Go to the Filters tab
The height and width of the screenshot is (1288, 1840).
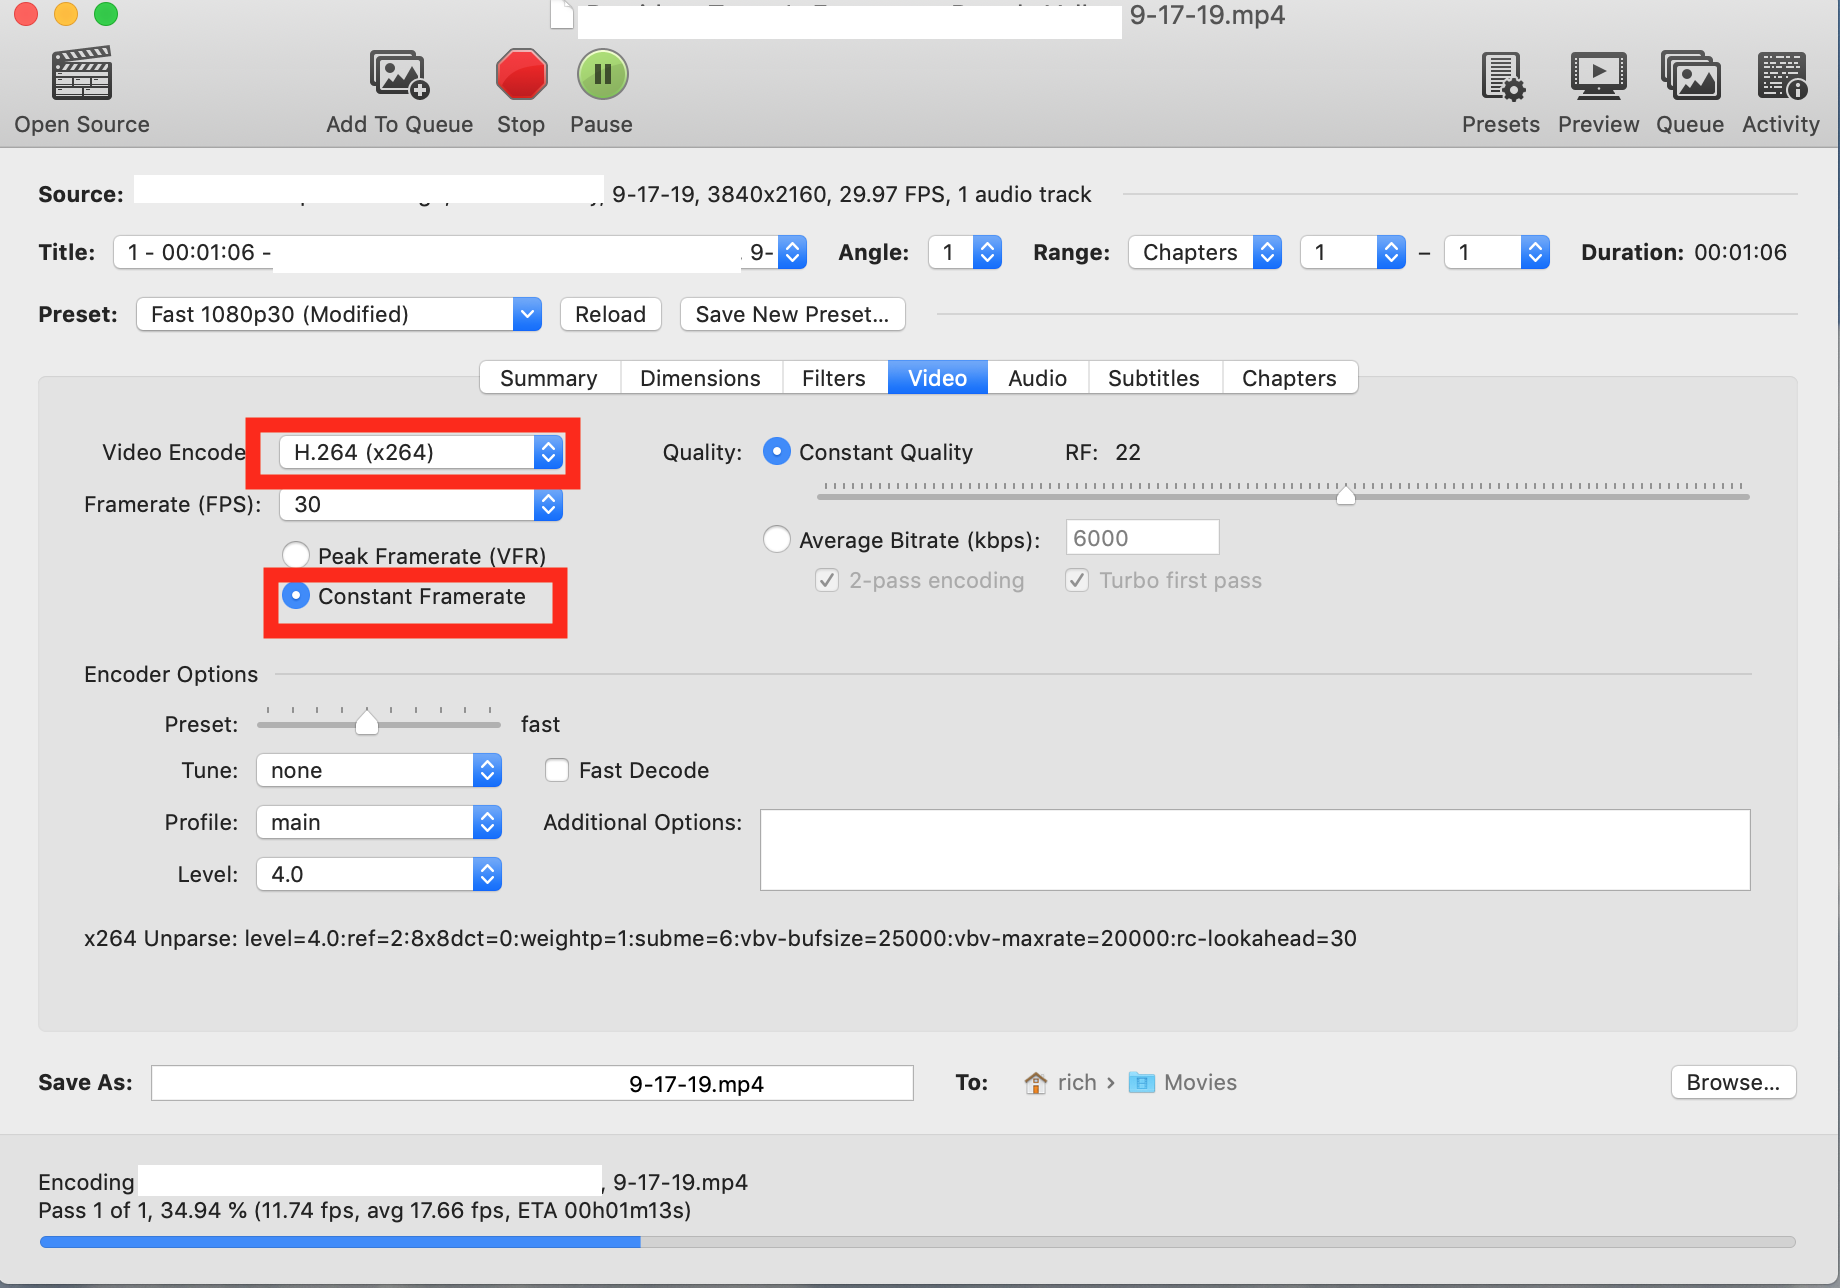click(834, 378)
